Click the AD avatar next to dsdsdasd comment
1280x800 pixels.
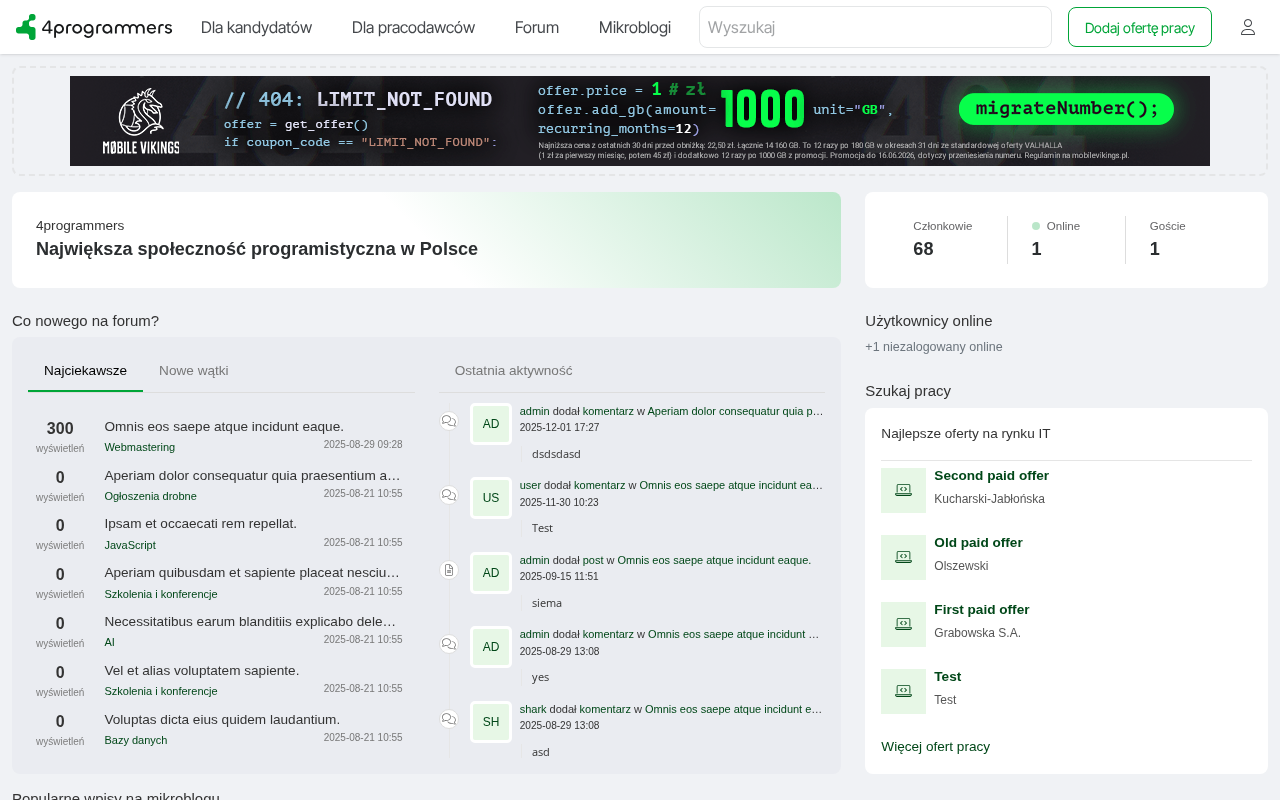coord(491,424)
